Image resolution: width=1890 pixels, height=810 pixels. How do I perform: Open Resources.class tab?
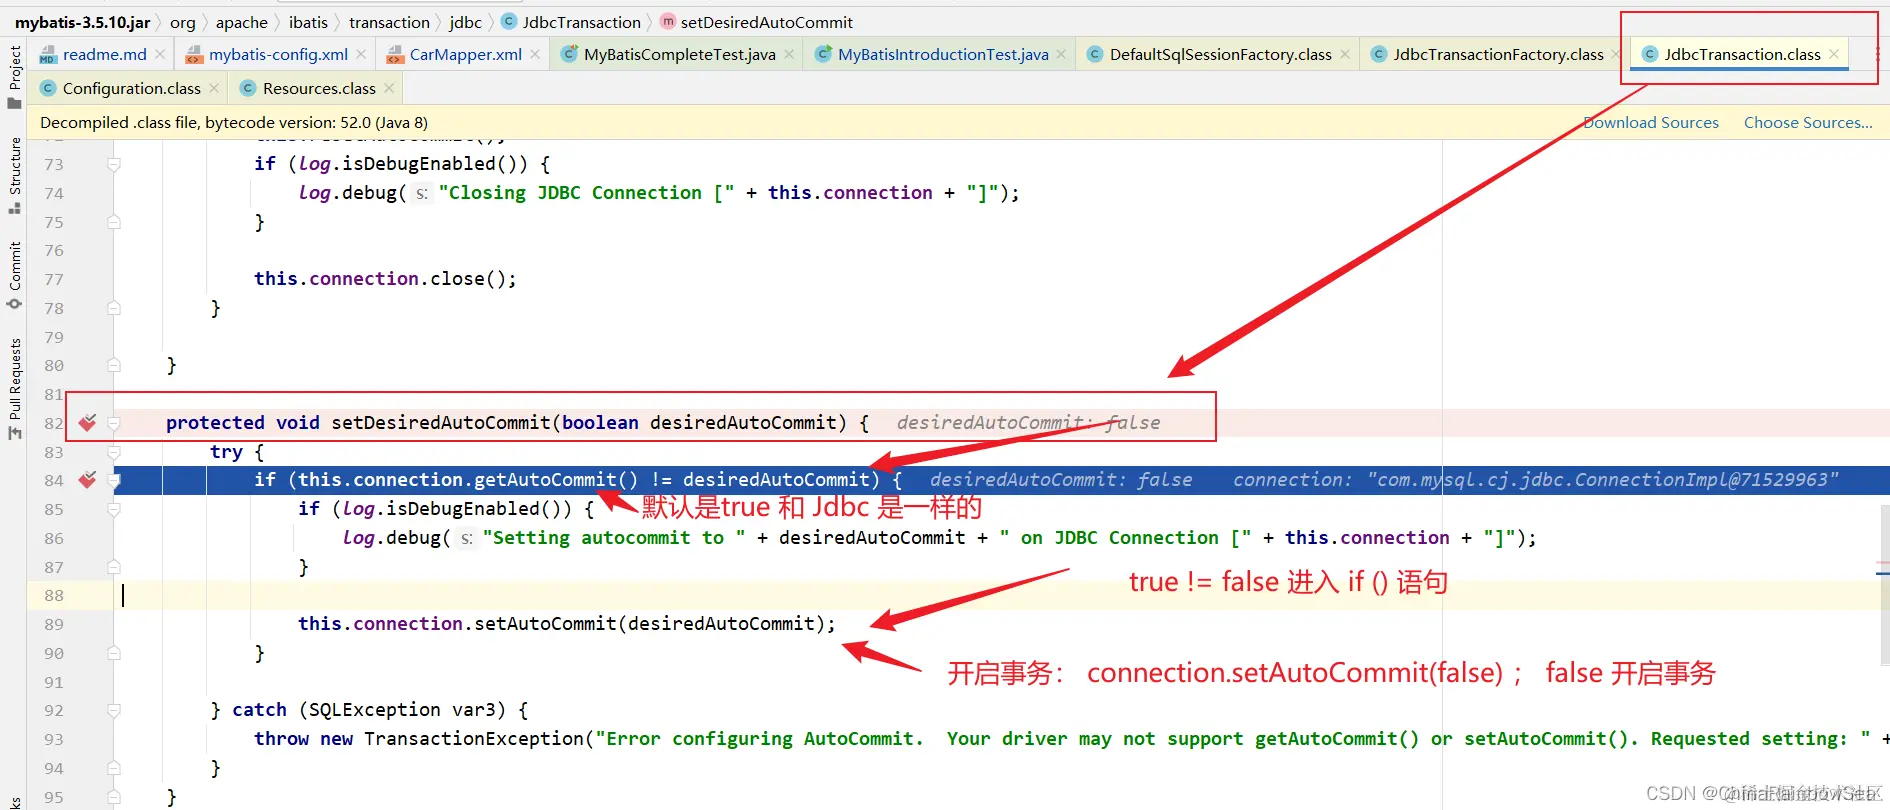tap(319, 88)
